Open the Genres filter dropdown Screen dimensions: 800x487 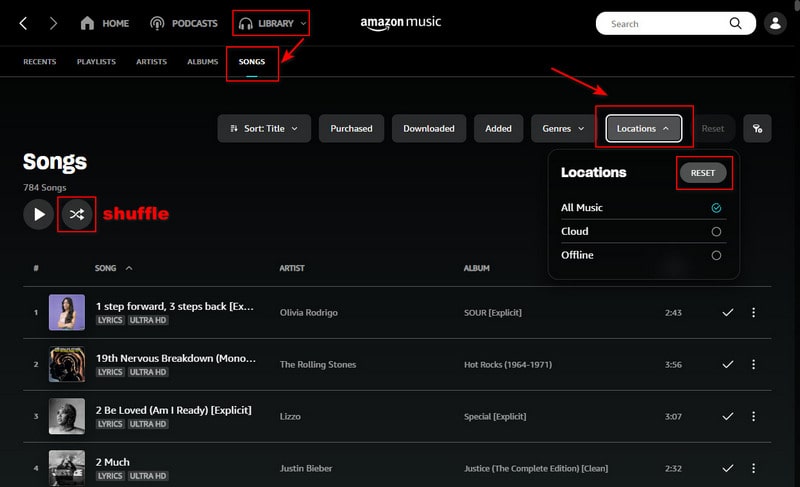tap(564, 128)
